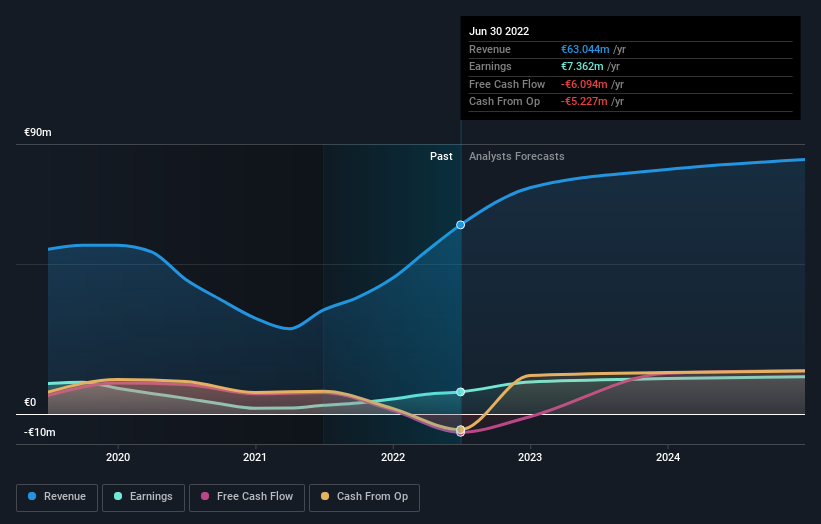Screen dimensions: 821x524
Task: Click the Past section label
Action: click(x=441, y=157)
